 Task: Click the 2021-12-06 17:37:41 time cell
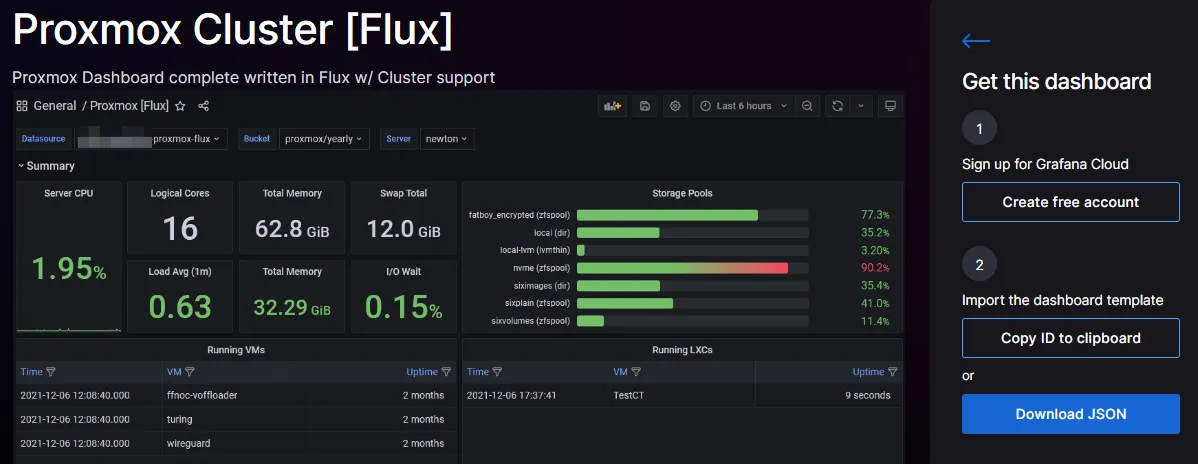click(511, 395)
